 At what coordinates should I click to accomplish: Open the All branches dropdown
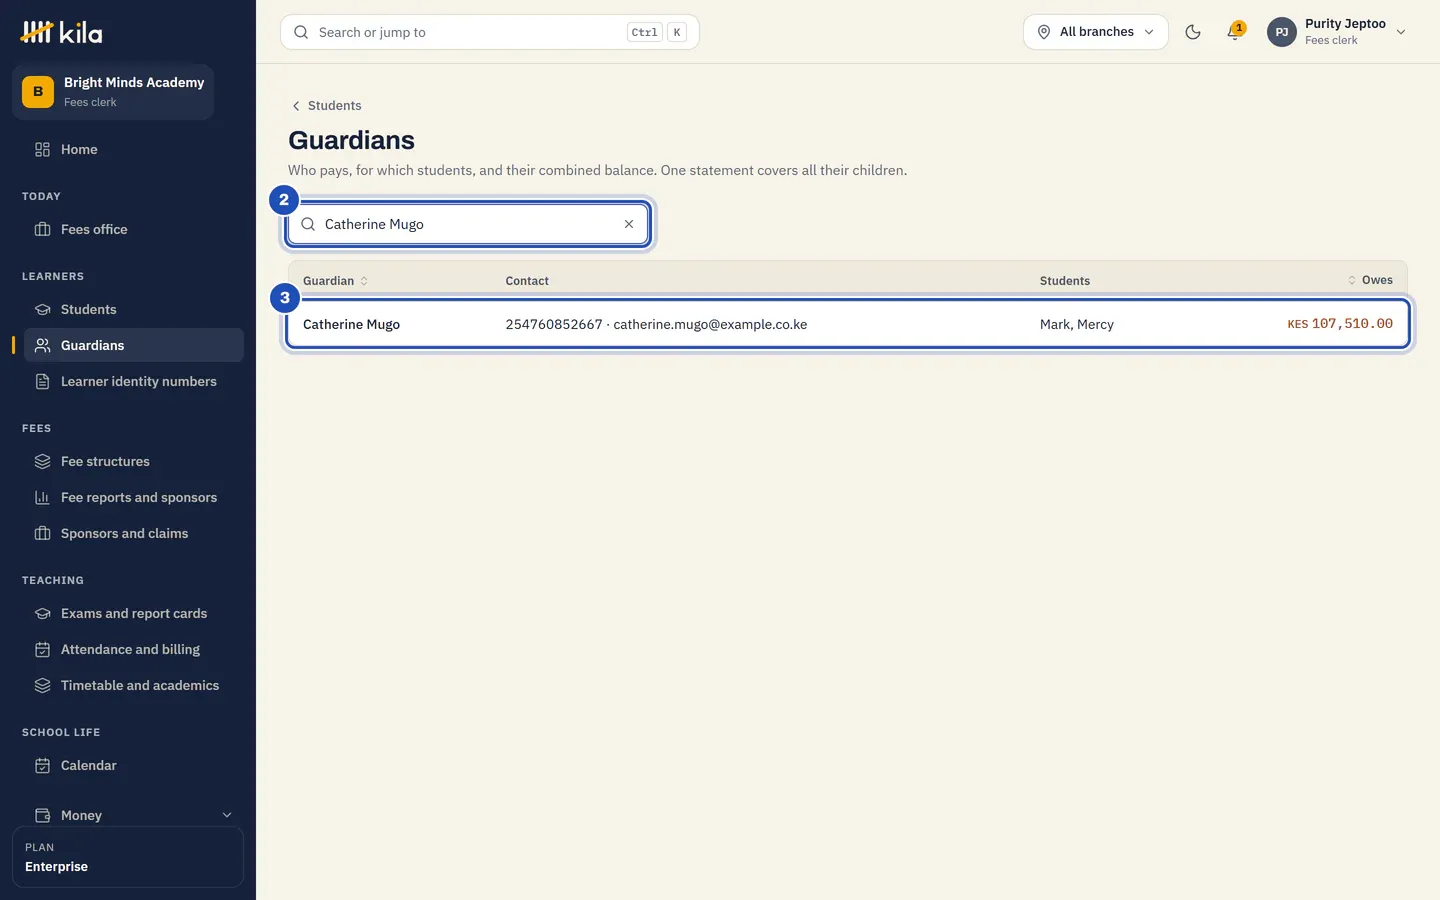click(1096, 32)
